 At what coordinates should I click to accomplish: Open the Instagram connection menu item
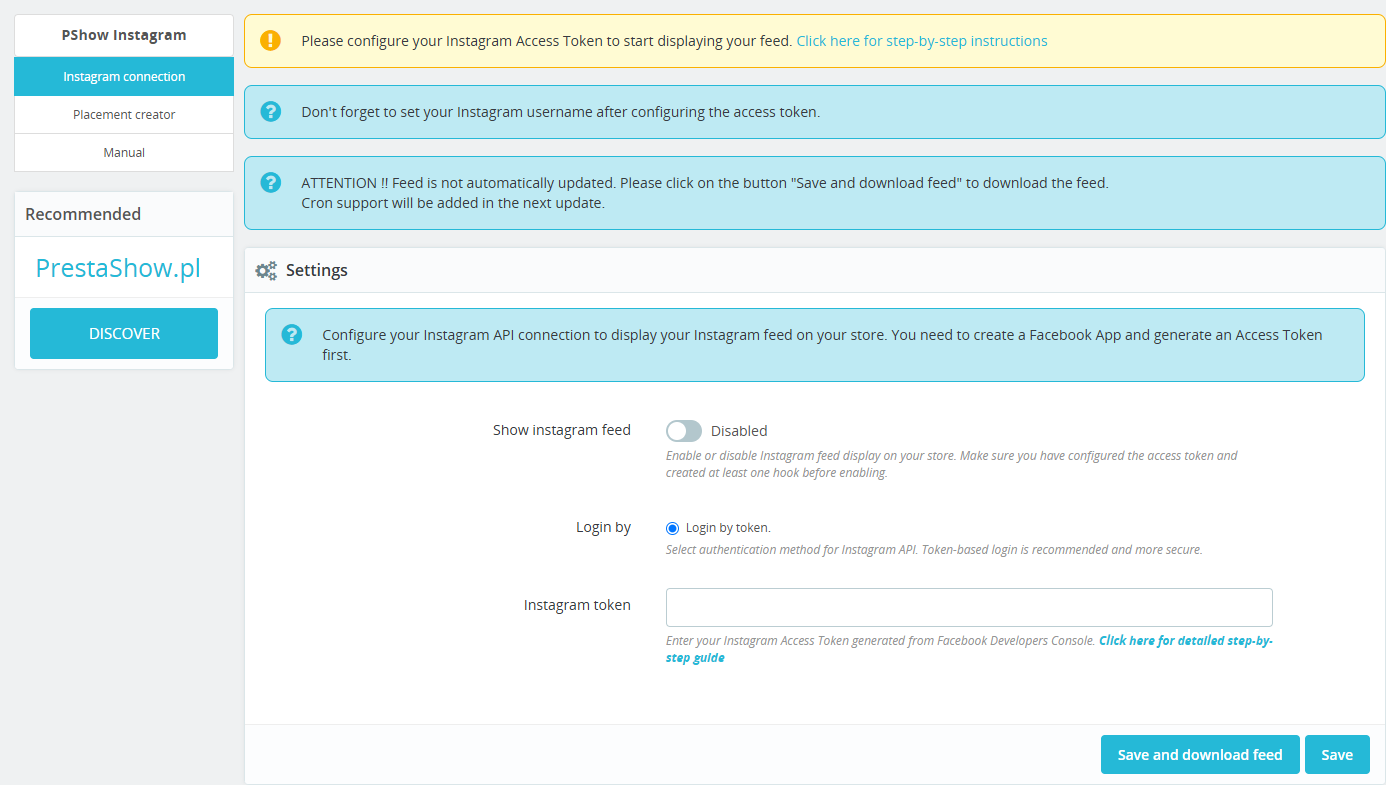124,77
